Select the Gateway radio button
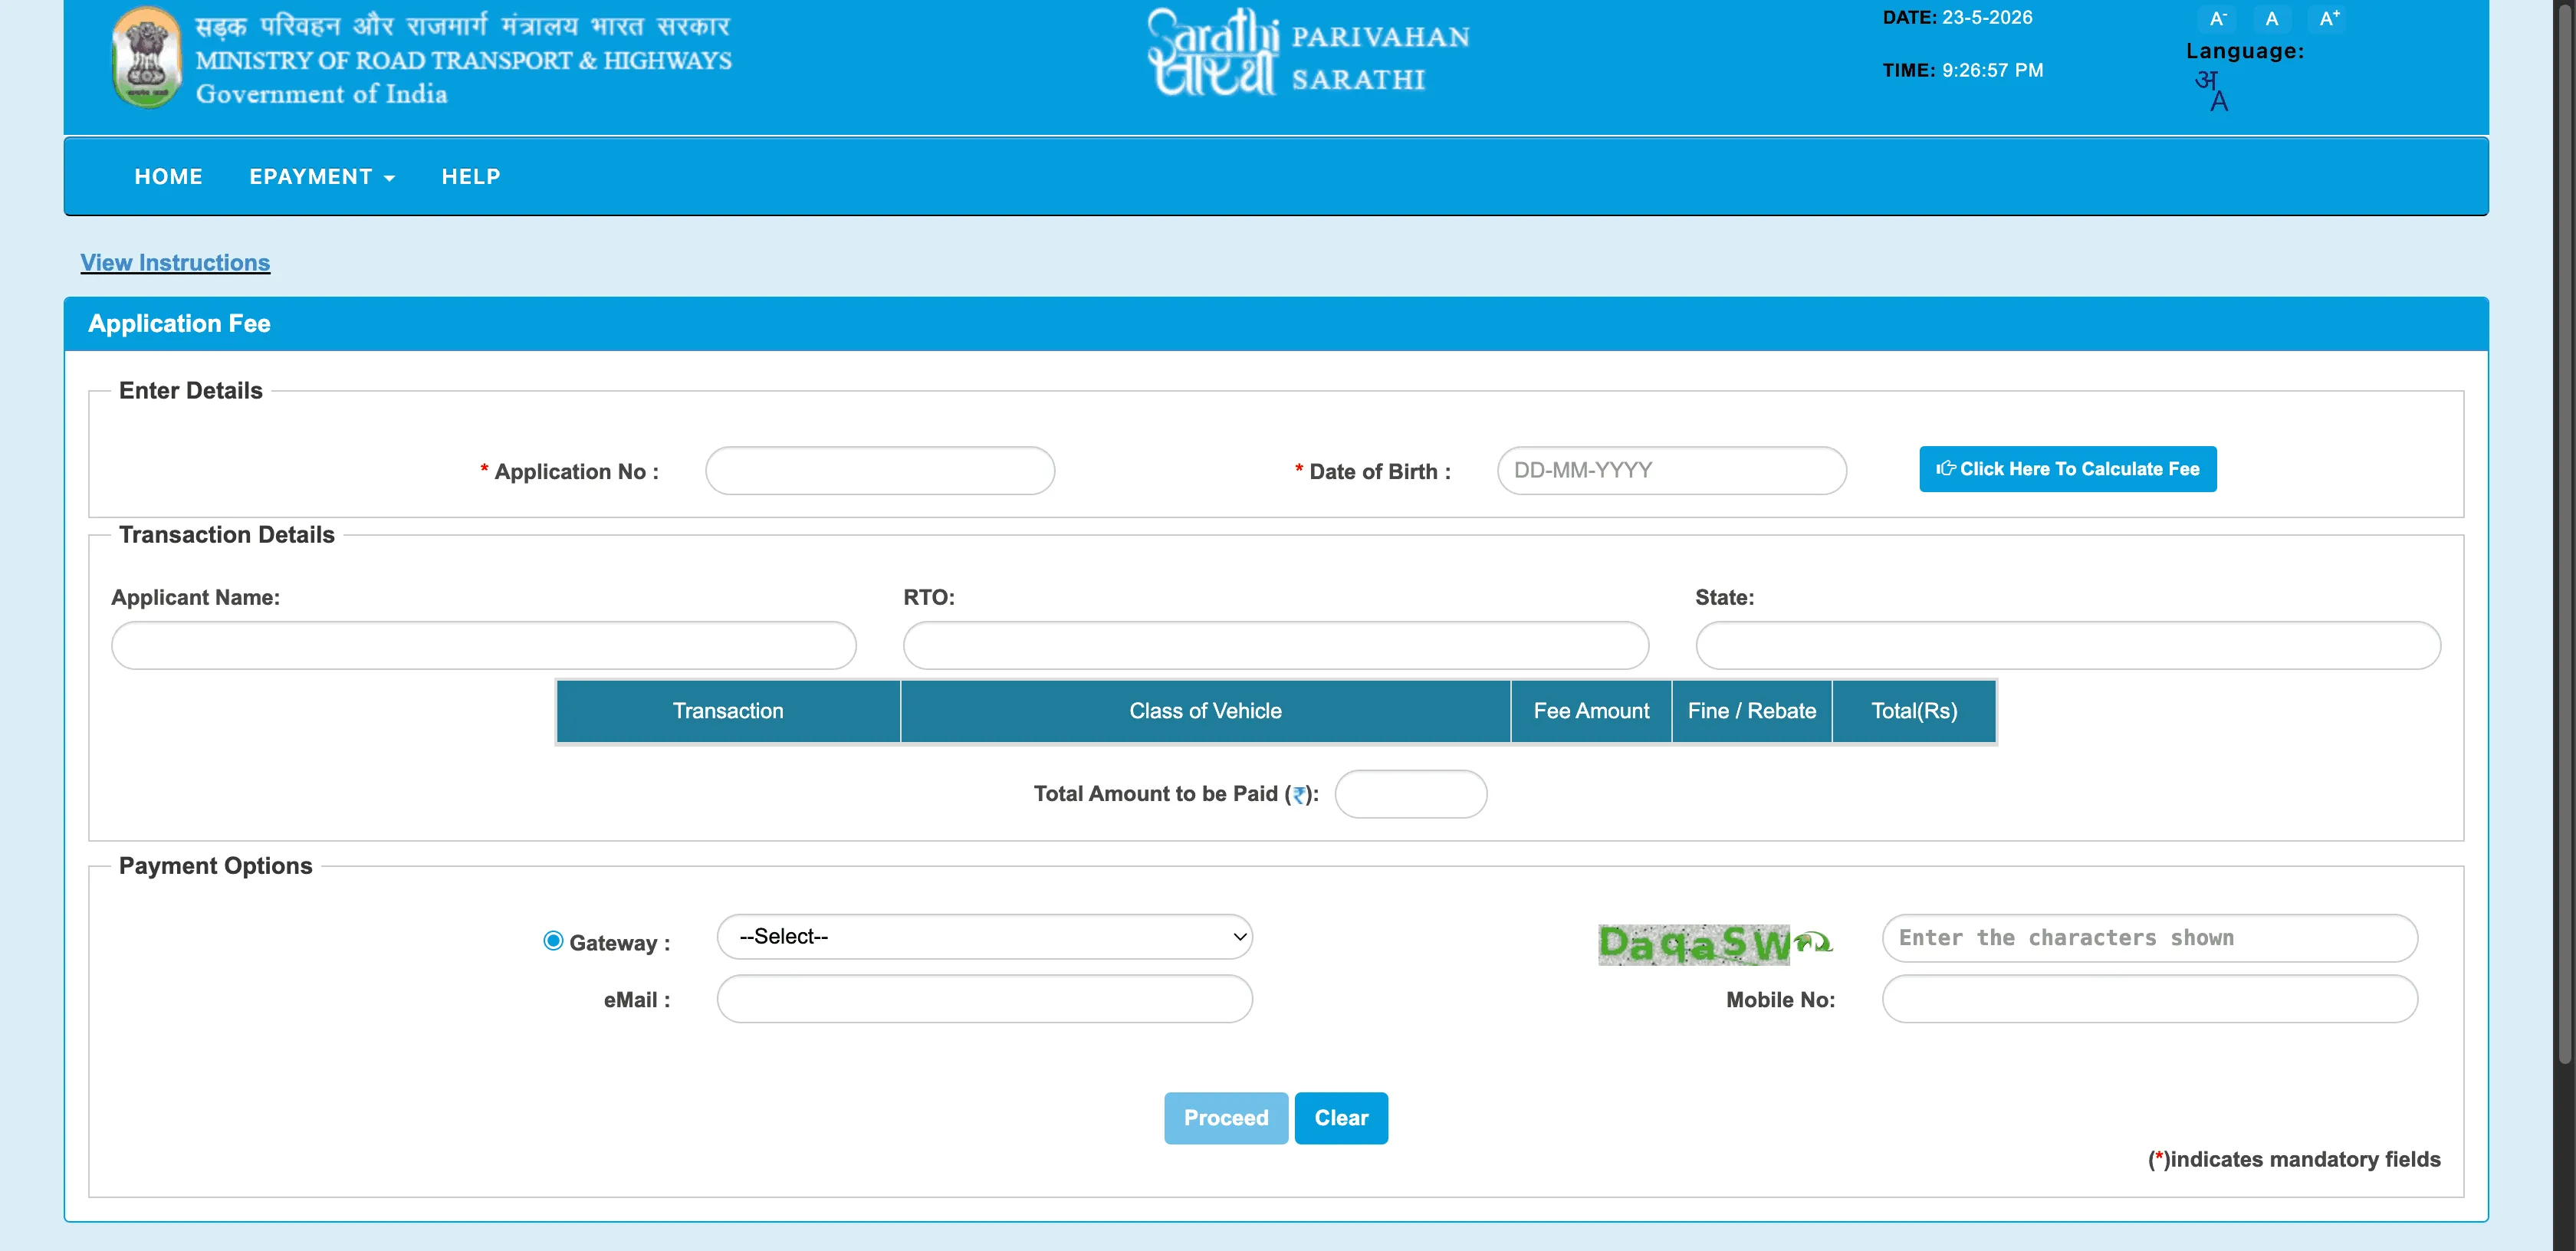This screenshot has height=1251, width=2576. click(553, 941)
